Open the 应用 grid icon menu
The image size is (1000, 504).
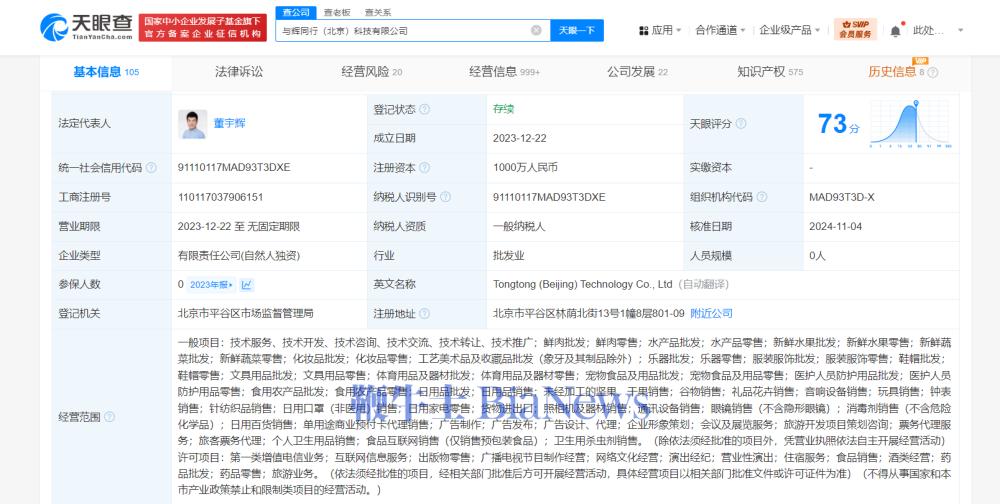point(643,30)
